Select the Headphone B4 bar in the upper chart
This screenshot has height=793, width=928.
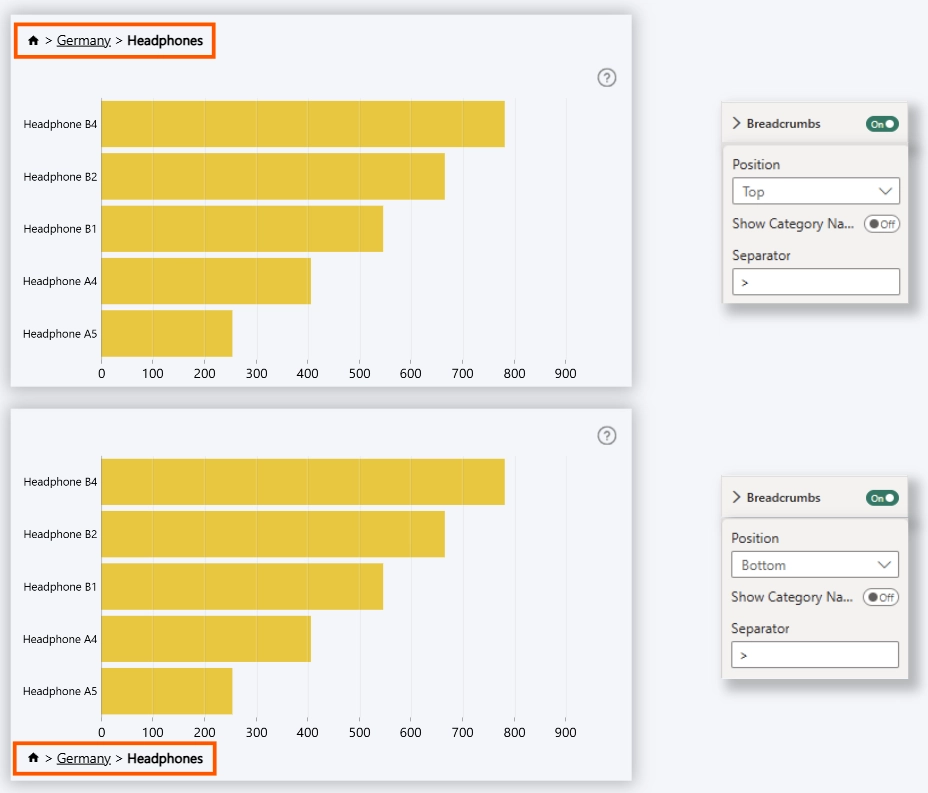(x=302, y=124)
